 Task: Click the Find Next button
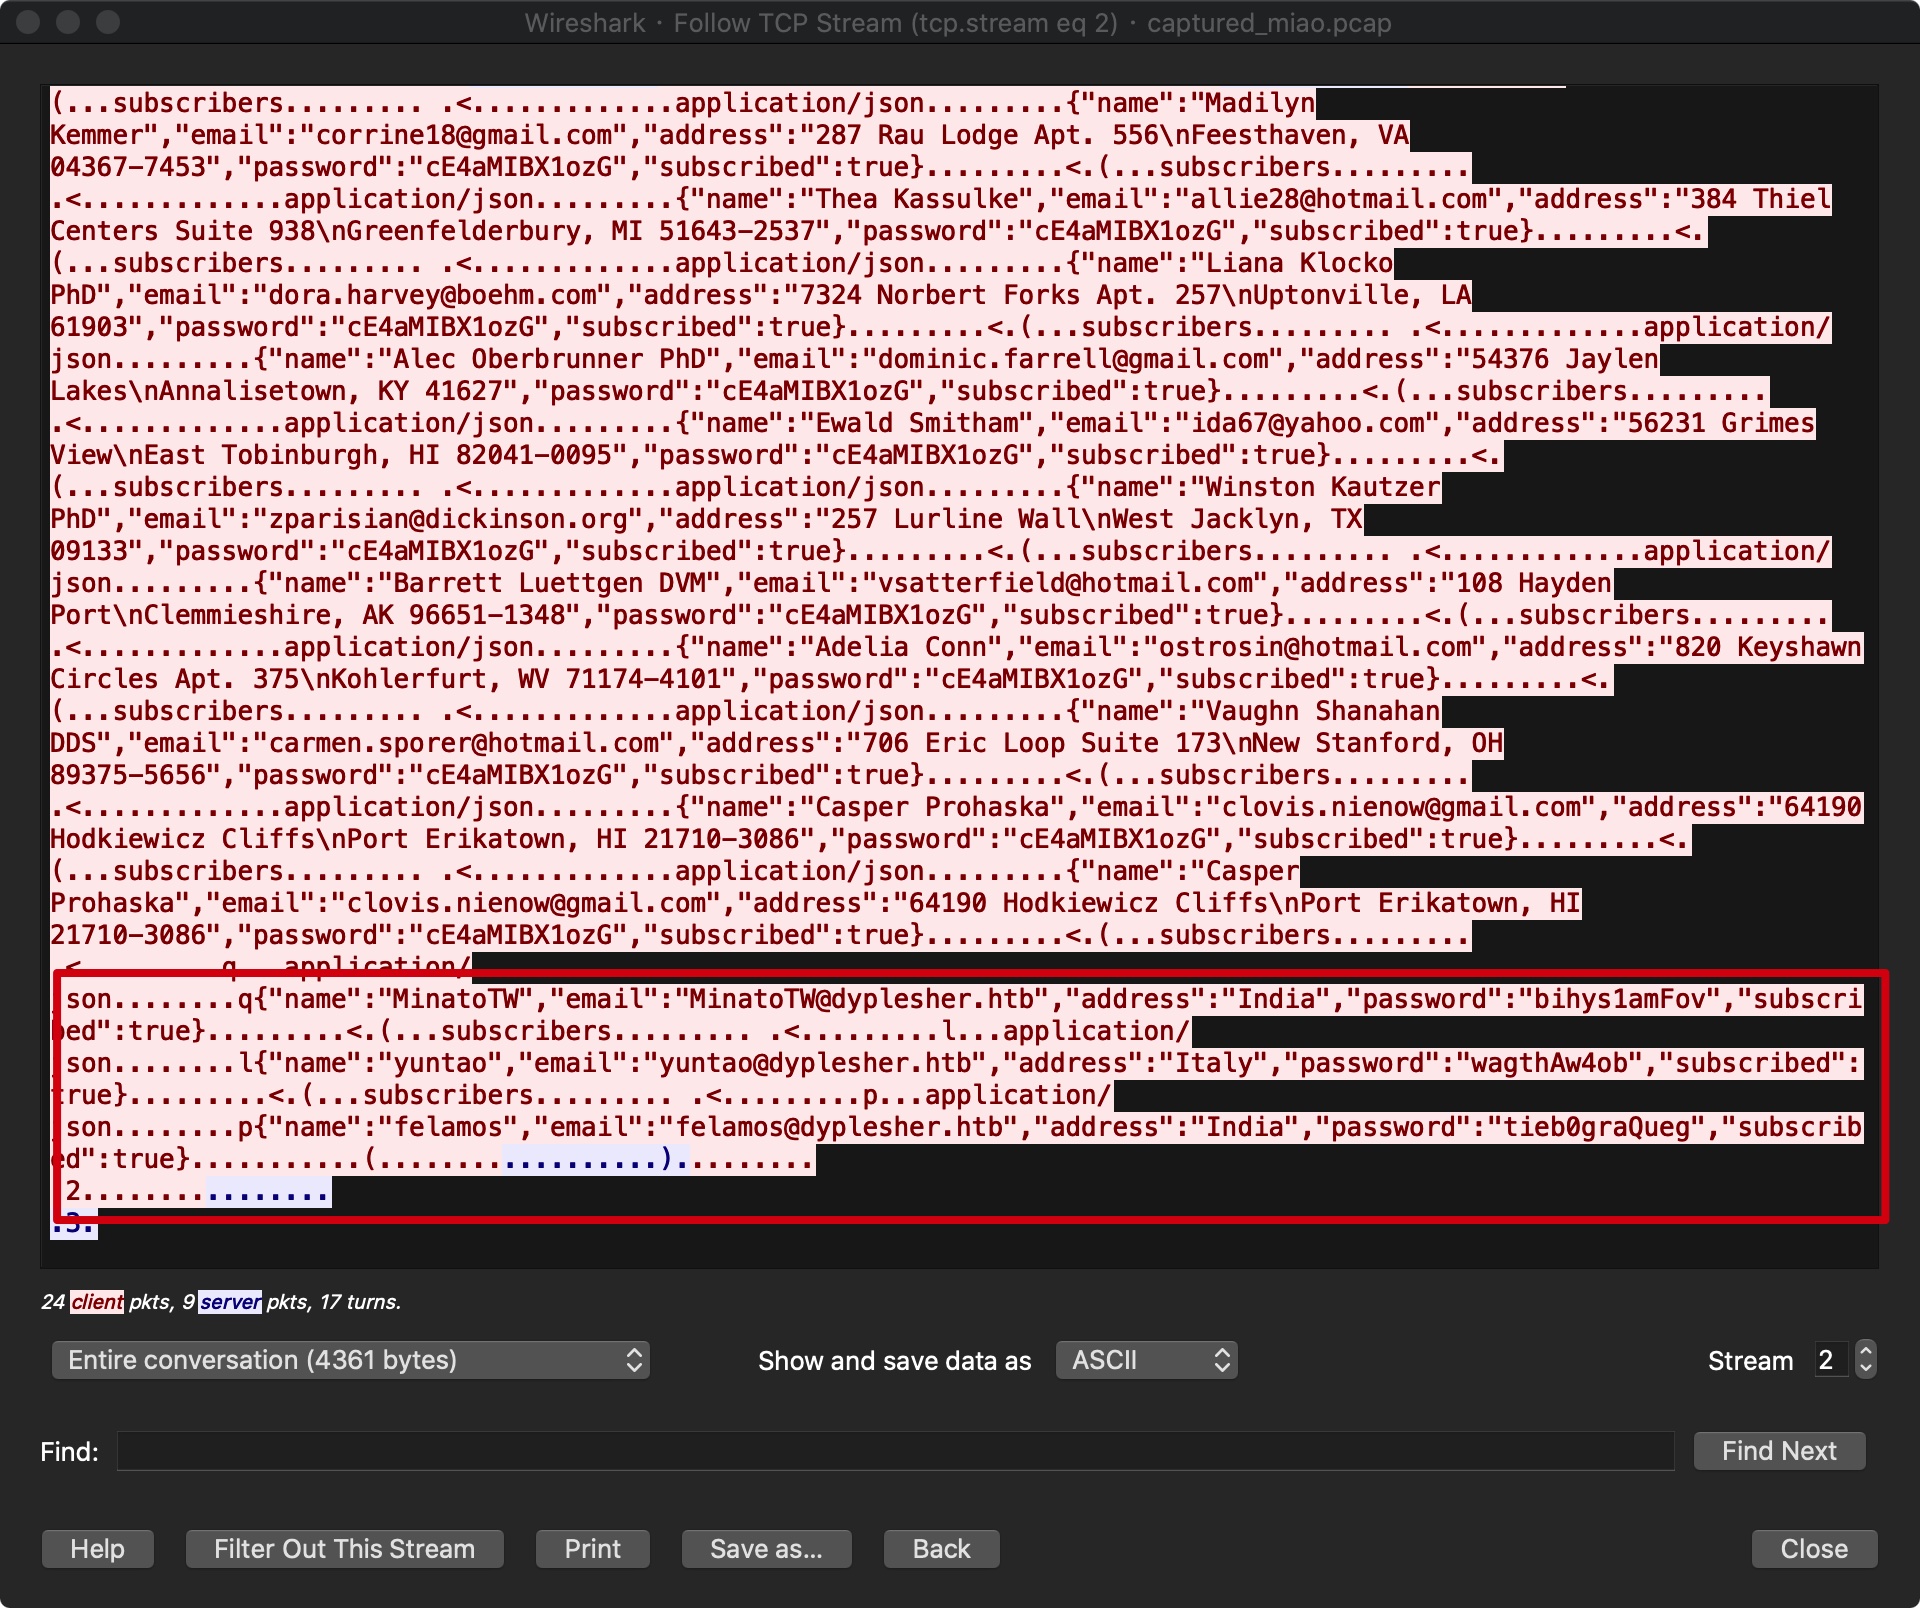[x=1778, y=1451]
